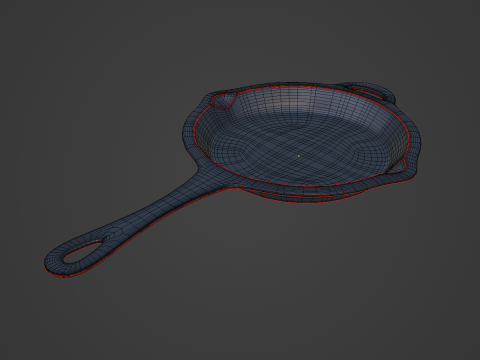This screenshot has height=360, width=480.
Task: Click the orange origin point of the pan
Action: pos(299,156)
